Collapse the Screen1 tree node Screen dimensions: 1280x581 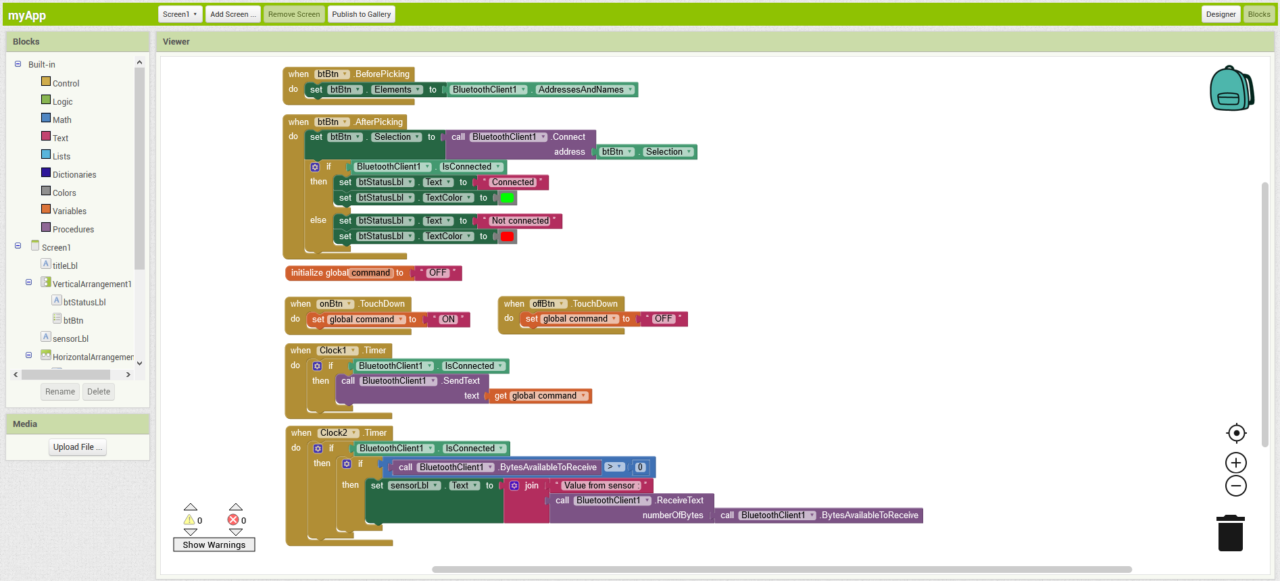coord(18,247)
